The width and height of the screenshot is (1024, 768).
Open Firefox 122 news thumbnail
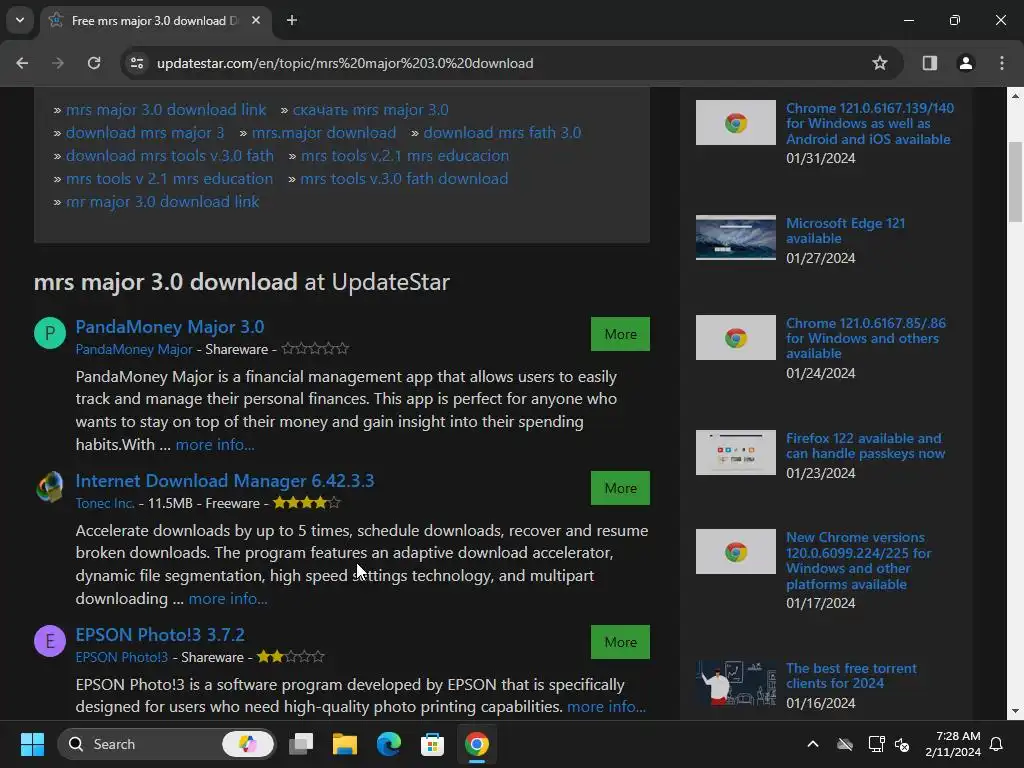735,452
